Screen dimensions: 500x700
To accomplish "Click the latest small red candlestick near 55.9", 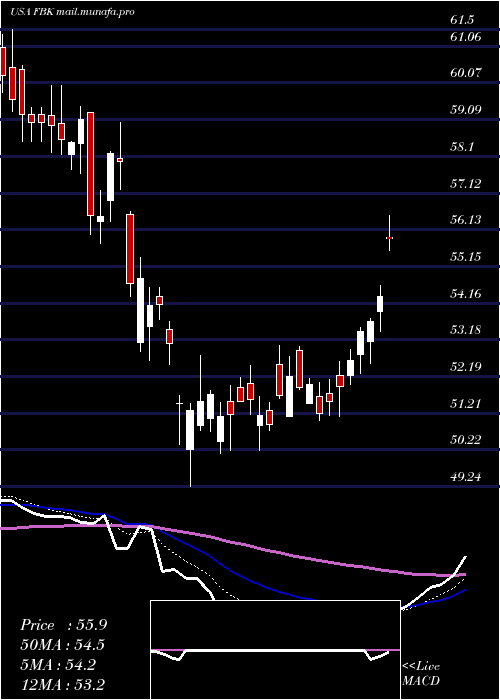I will [389, 238].
